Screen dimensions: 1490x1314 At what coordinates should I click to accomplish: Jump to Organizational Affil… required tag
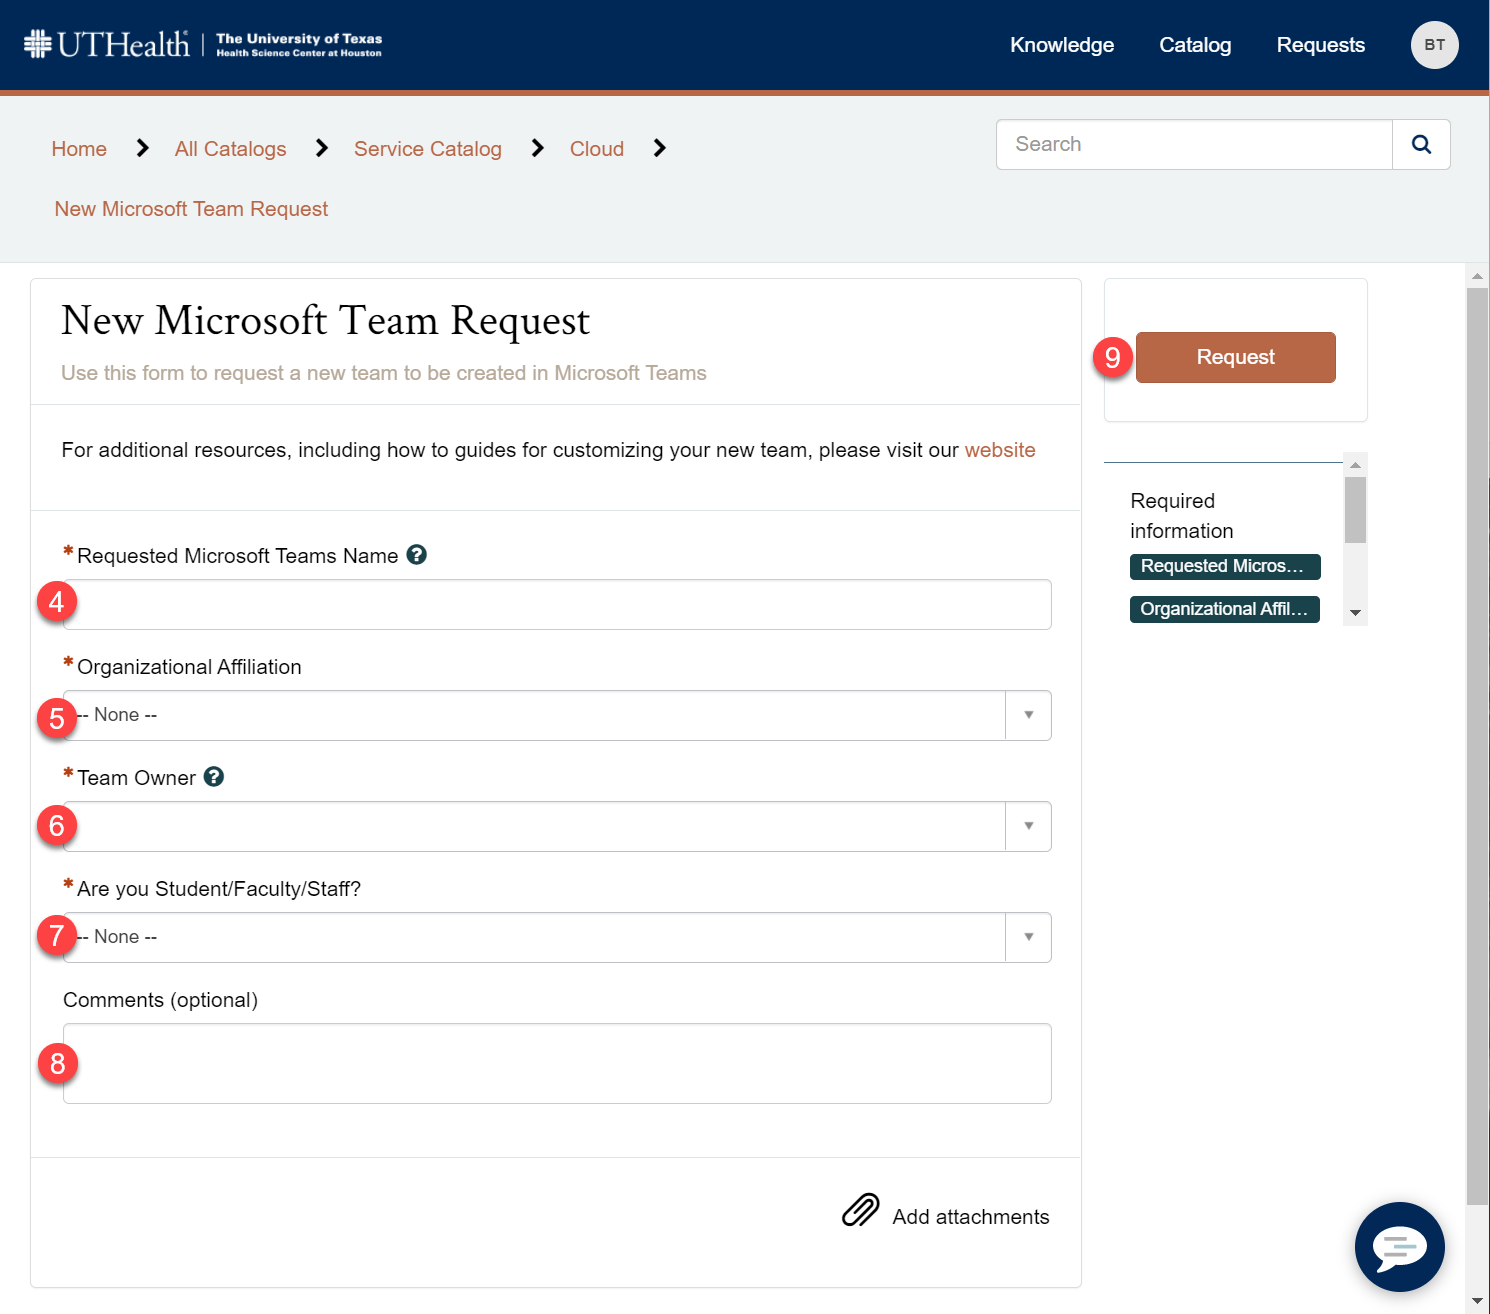1224,609
